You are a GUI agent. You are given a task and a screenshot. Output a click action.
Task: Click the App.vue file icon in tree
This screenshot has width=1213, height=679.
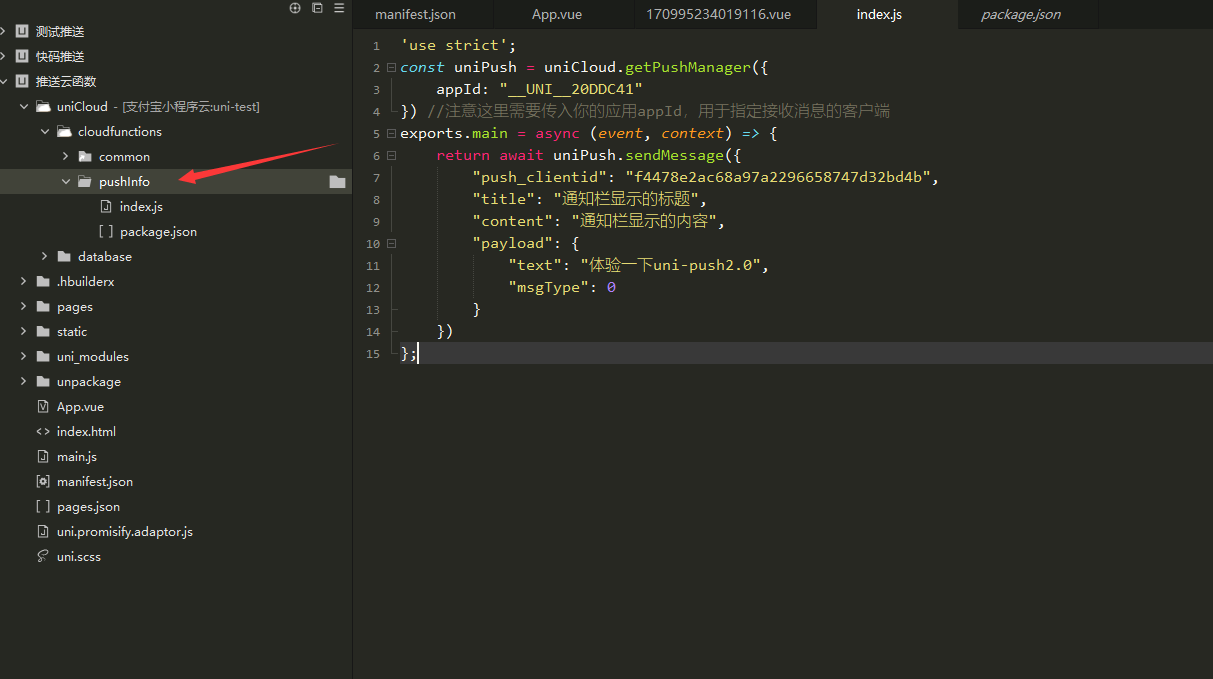click(43, 407)
